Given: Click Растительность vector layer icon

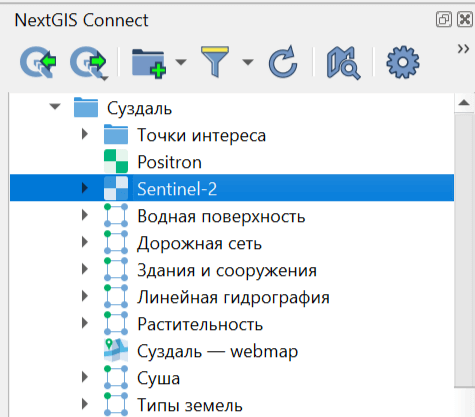Looking at the screenshot, I should coord(116,323).
